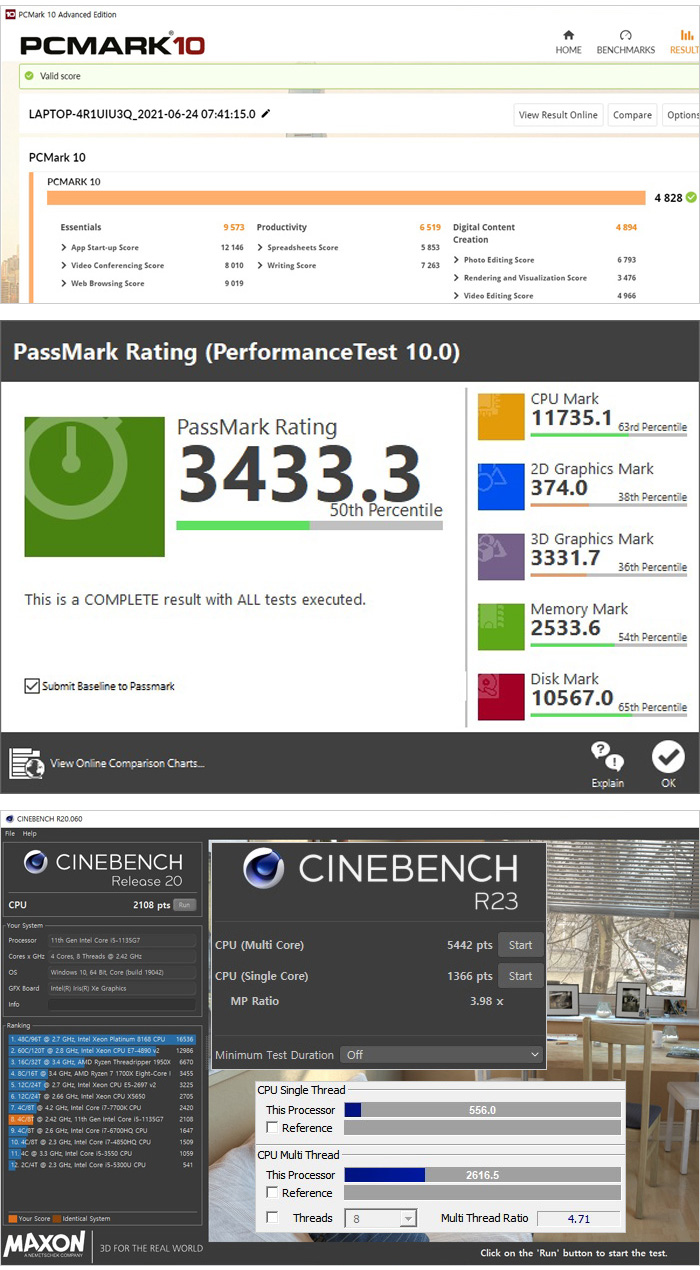Click the Options button in PCMark

[x=682, y=115]
